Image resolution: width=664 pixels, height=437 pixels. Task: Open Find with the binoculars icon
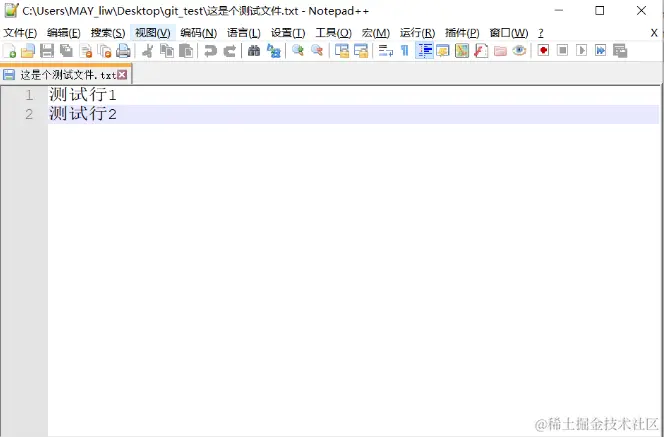254,51
